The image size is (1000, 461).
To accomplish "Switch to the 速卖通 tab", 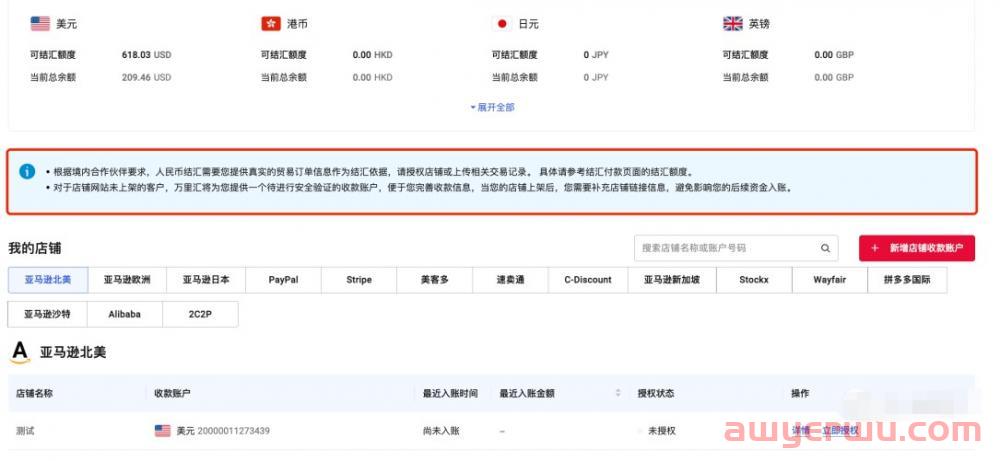I will (510, 280).
